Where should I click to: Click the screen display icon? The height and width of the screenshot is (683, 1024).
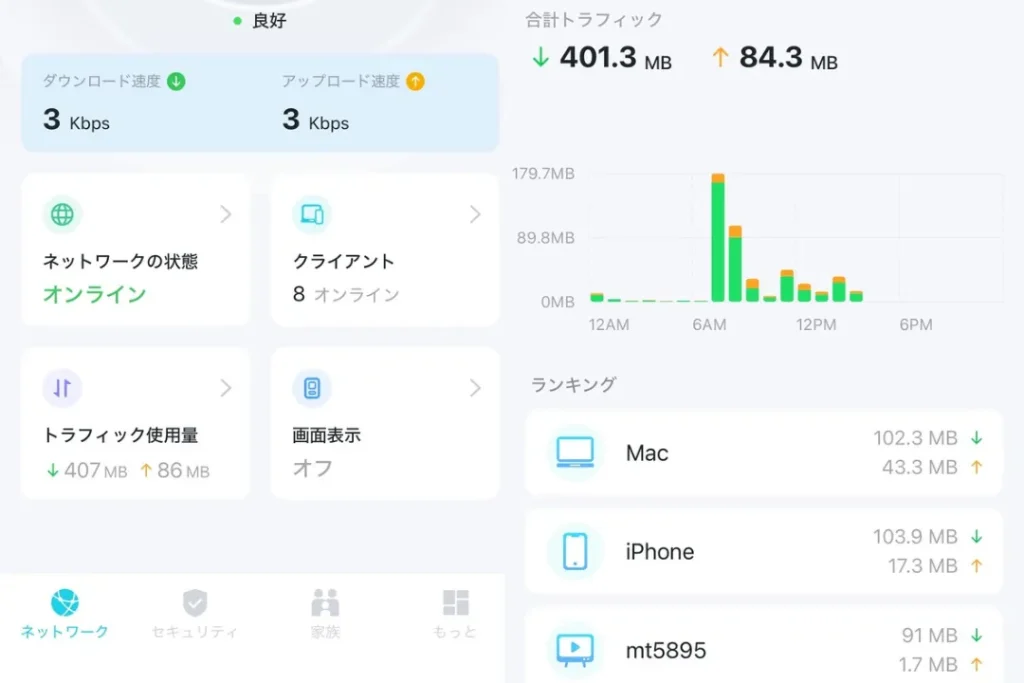311,388
